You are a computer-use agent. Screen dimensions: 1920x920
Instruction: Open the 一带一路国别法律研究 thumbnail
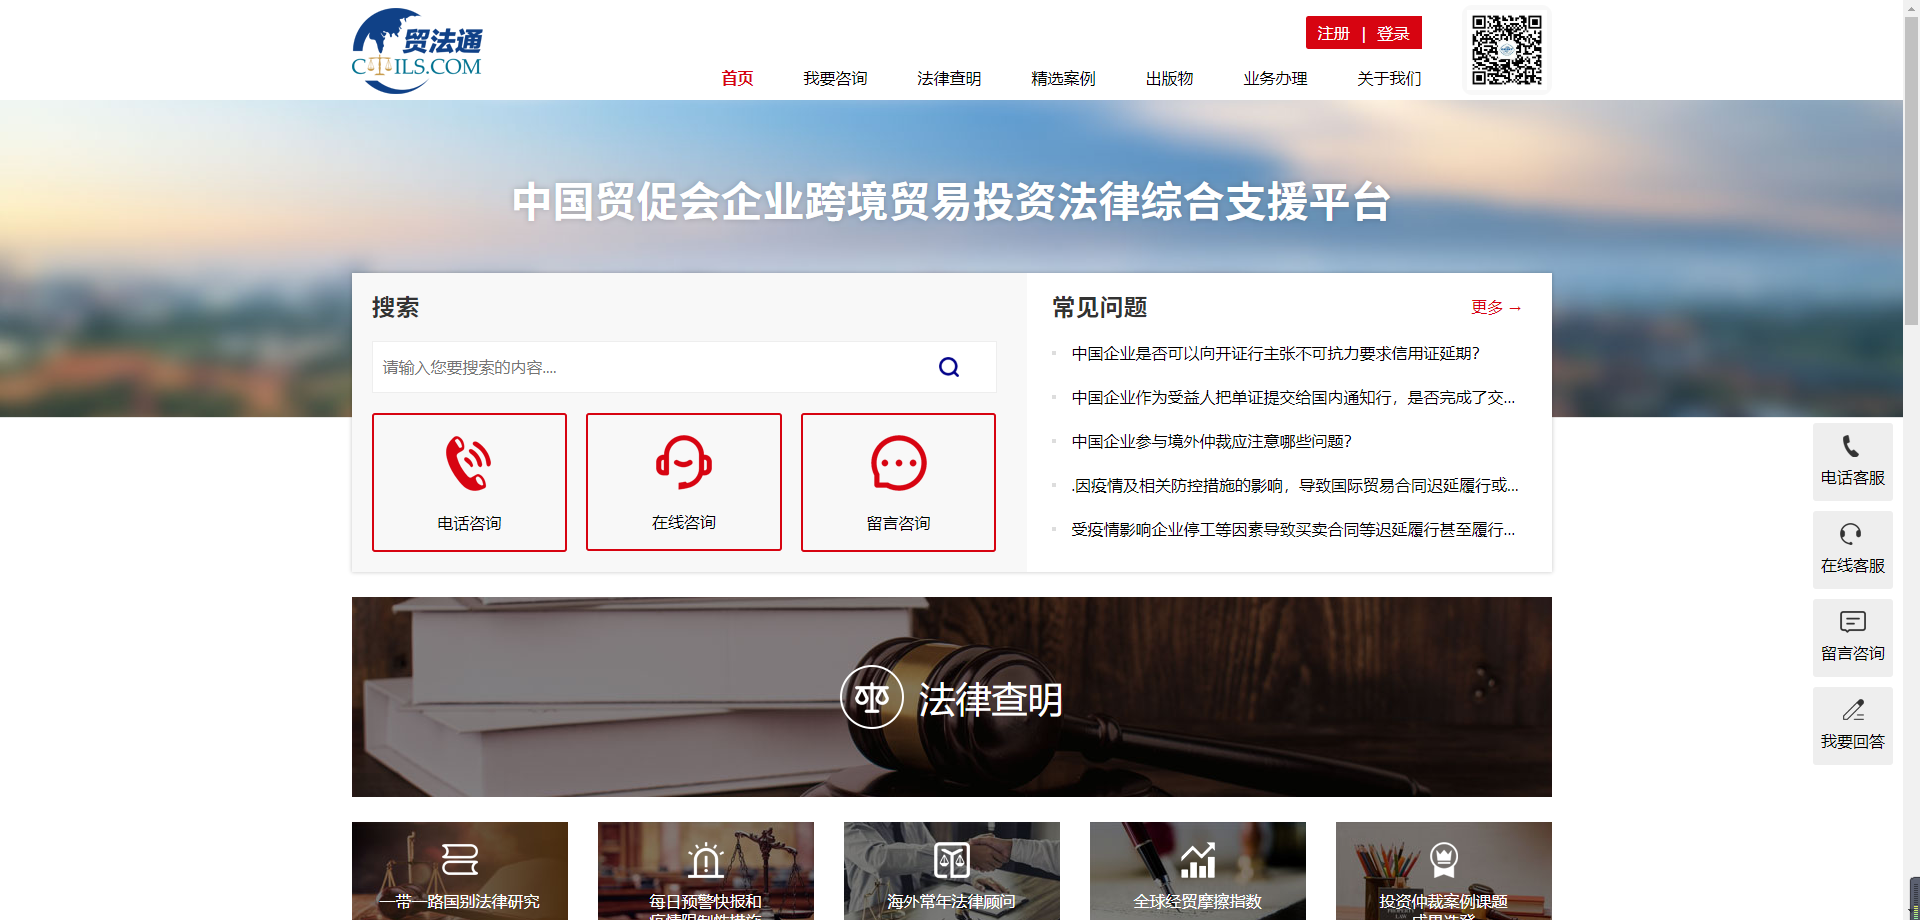[460, 870]
